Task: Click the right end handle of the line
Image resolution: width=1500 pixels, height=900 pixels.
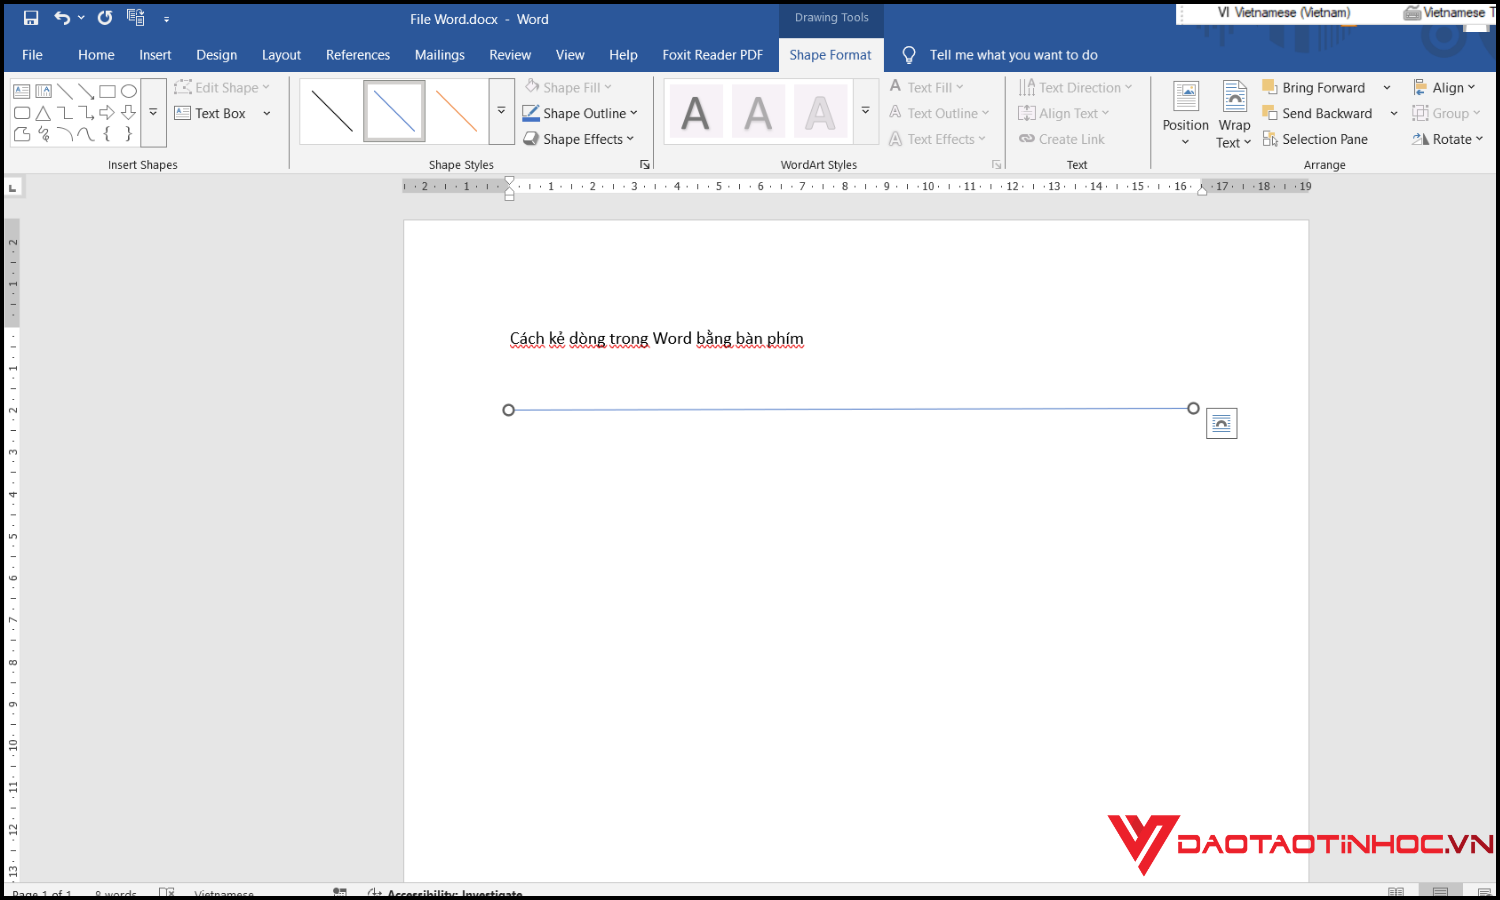Action: click(1193, 408)
